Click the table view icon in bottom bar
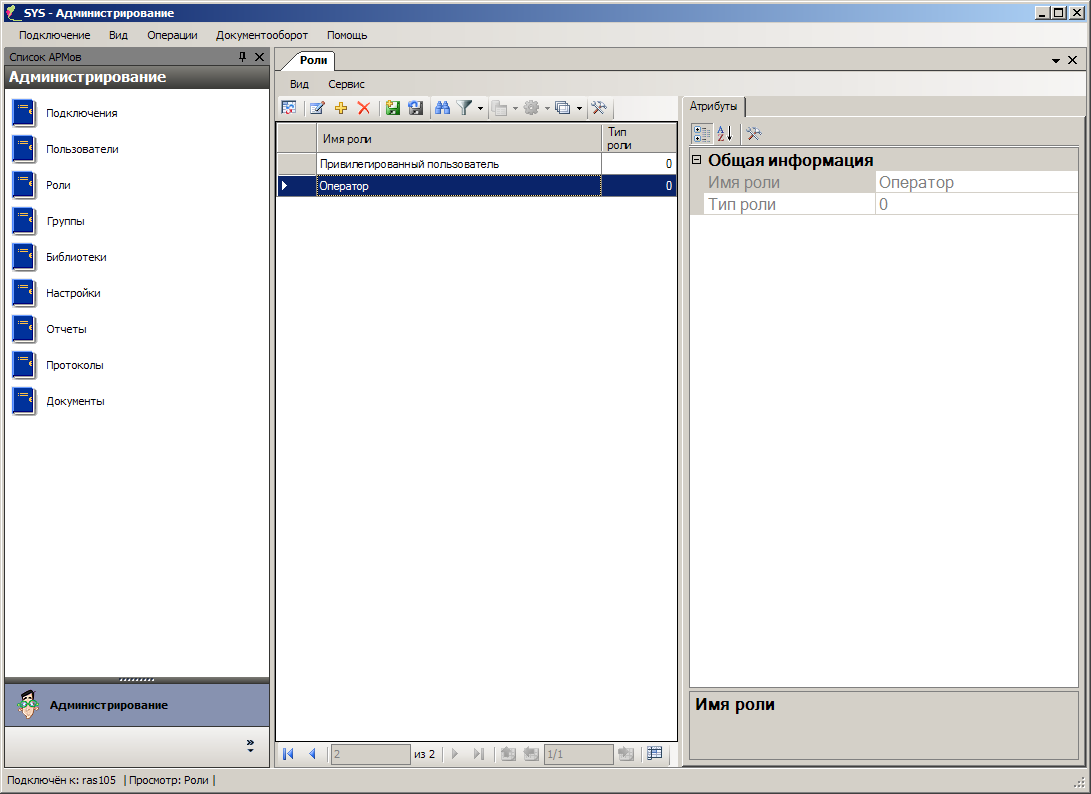 click(x=655, y=754)
